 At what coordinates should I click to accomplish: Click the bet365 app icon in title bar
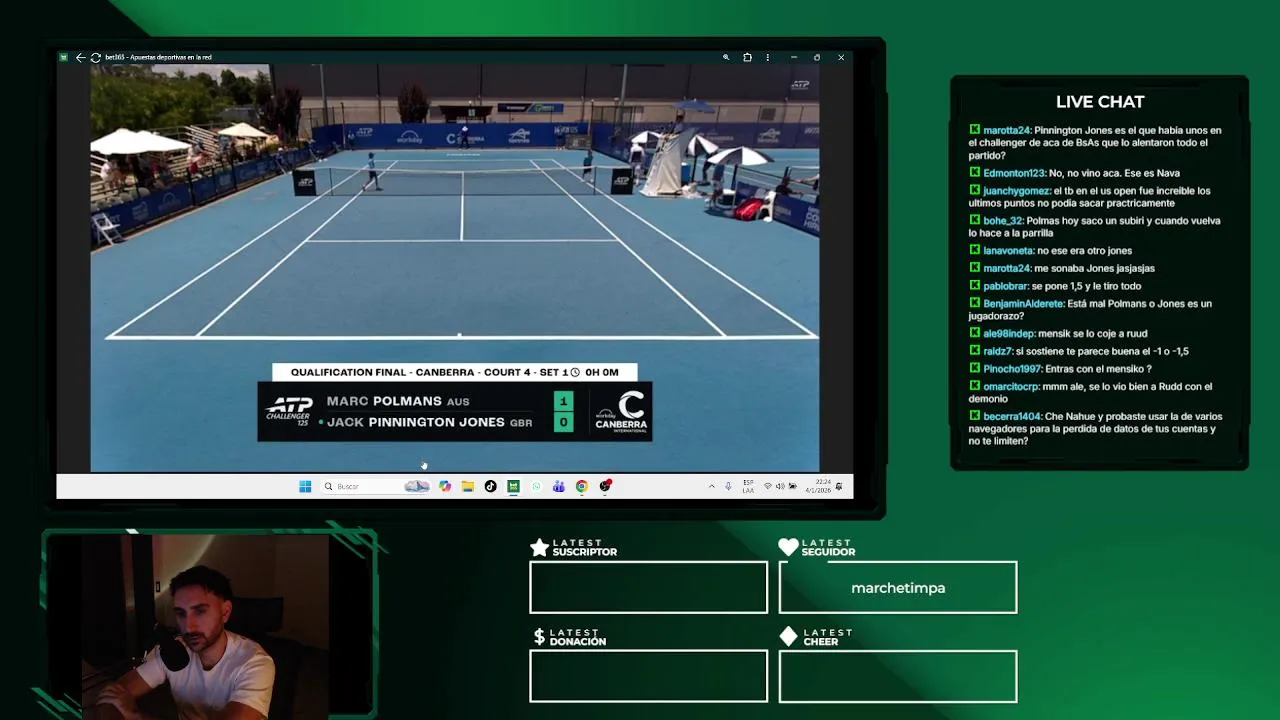63,57
